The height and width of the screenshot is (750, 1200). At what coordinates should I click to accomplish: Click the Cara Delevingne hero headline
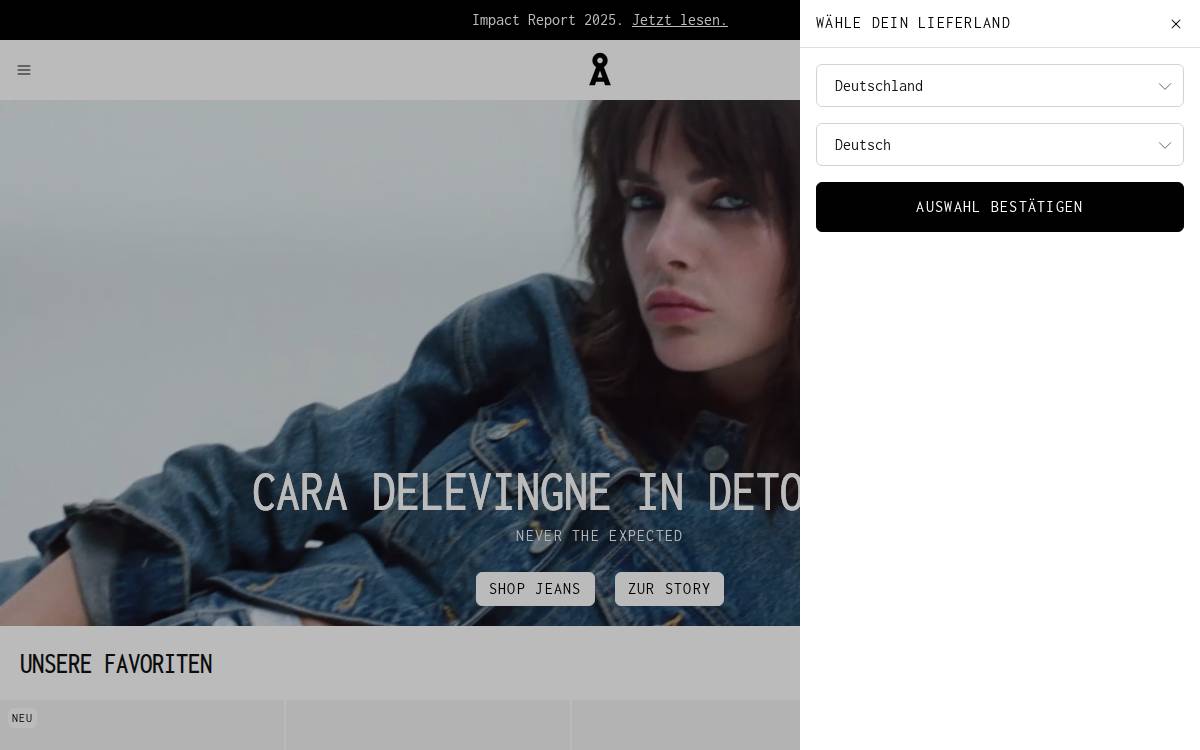point(526,492)
